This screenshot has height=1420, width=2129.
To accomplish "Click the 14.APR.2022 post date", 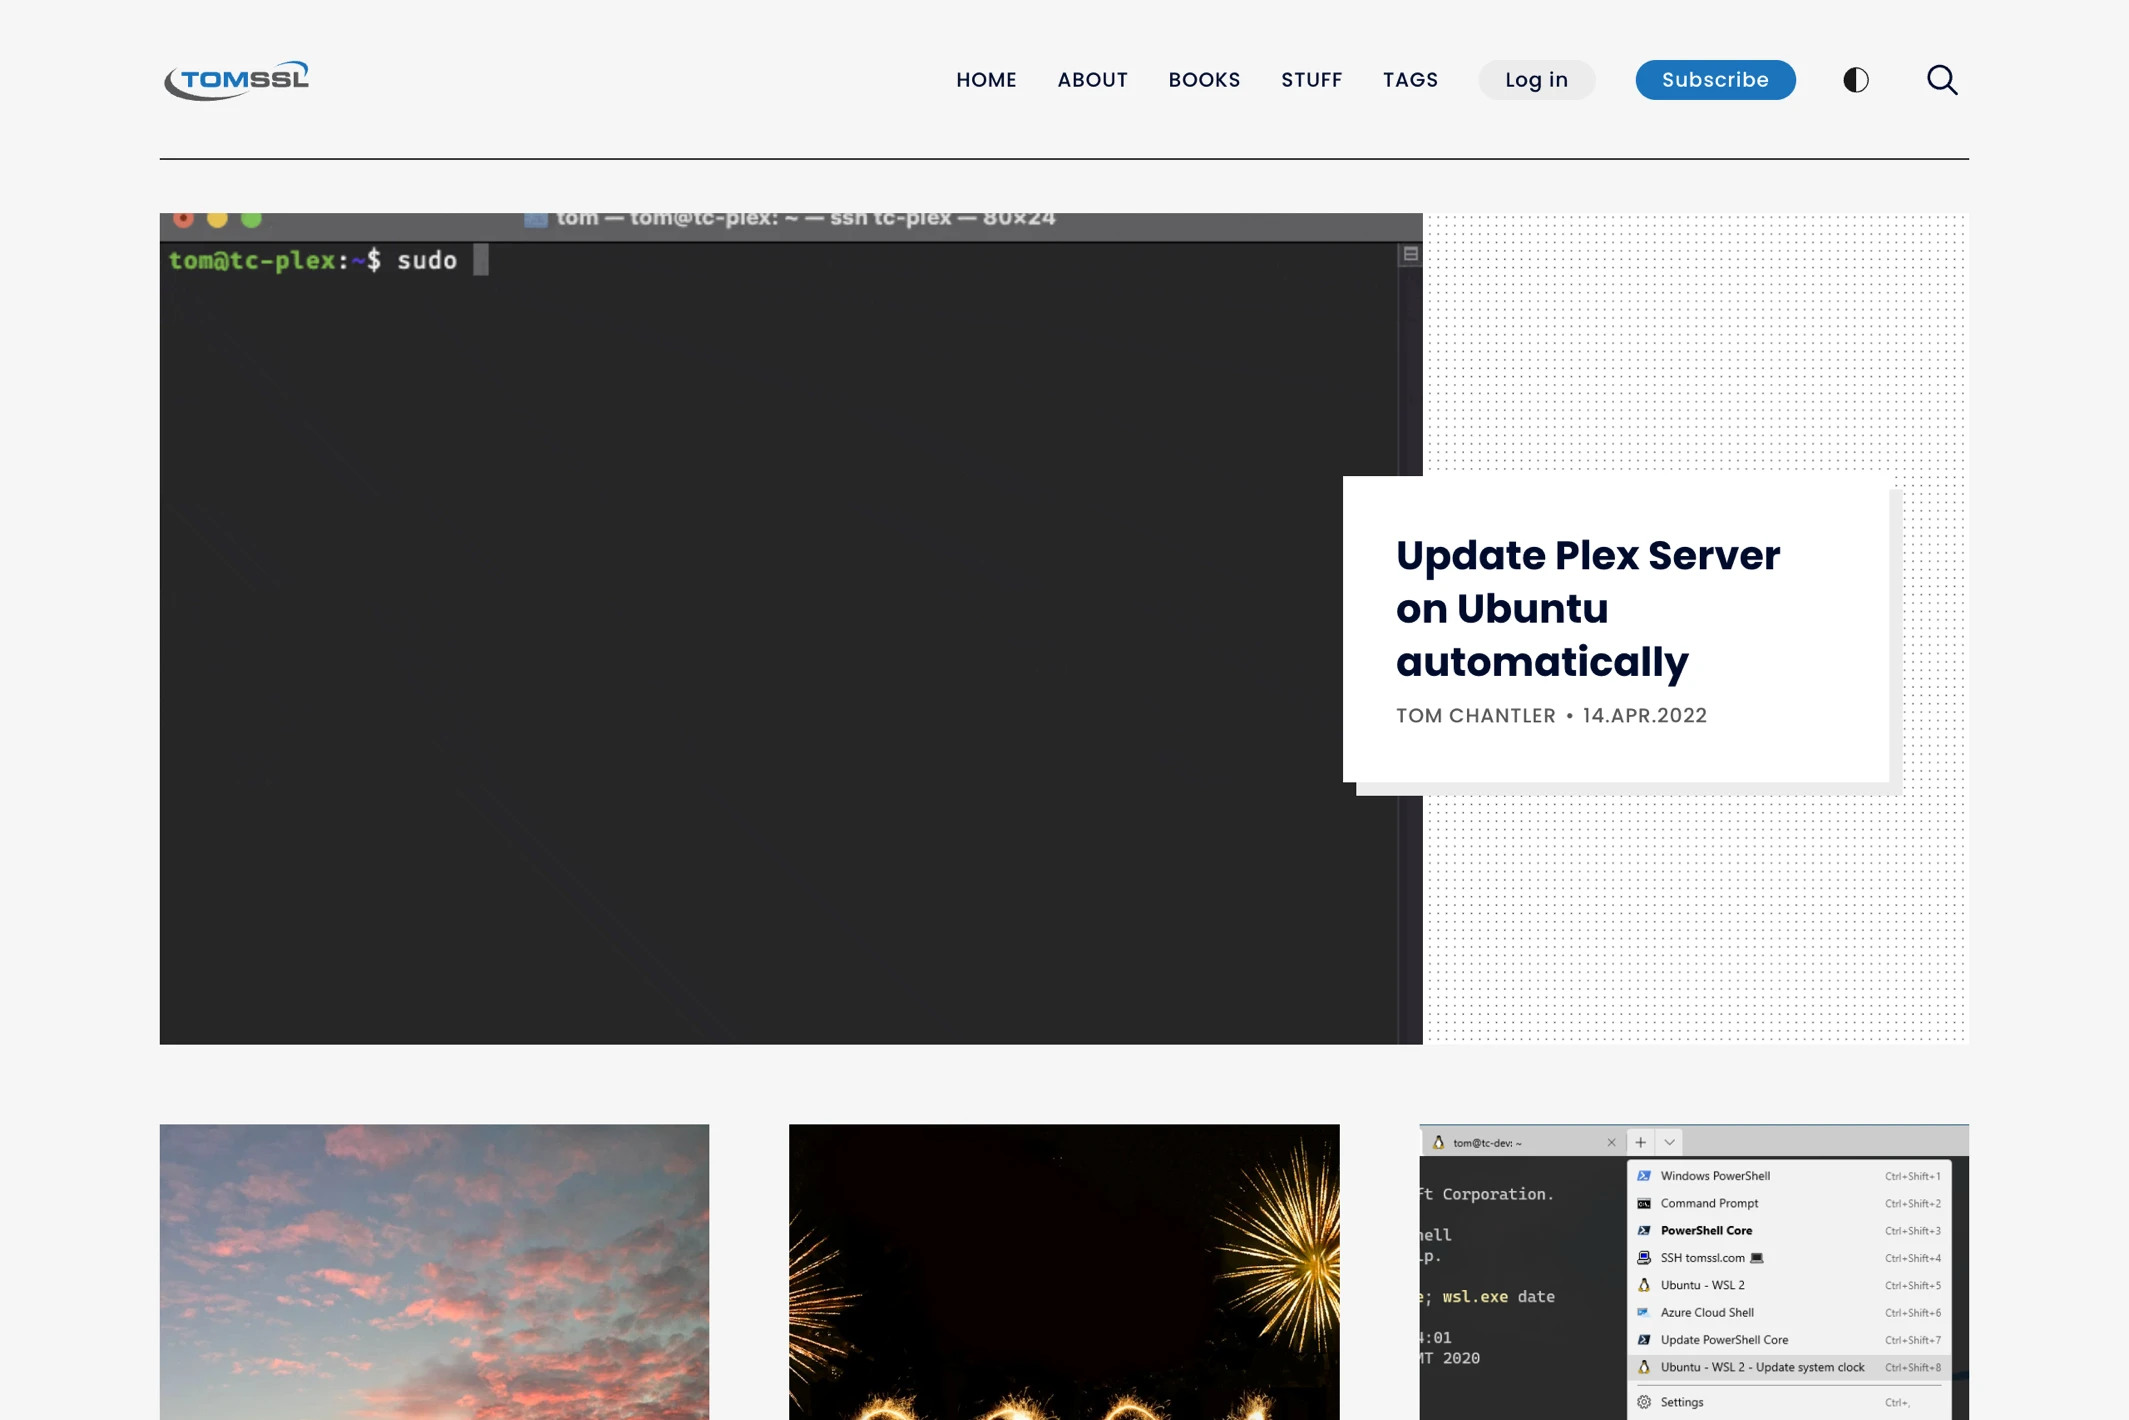I will (1644, 715).
